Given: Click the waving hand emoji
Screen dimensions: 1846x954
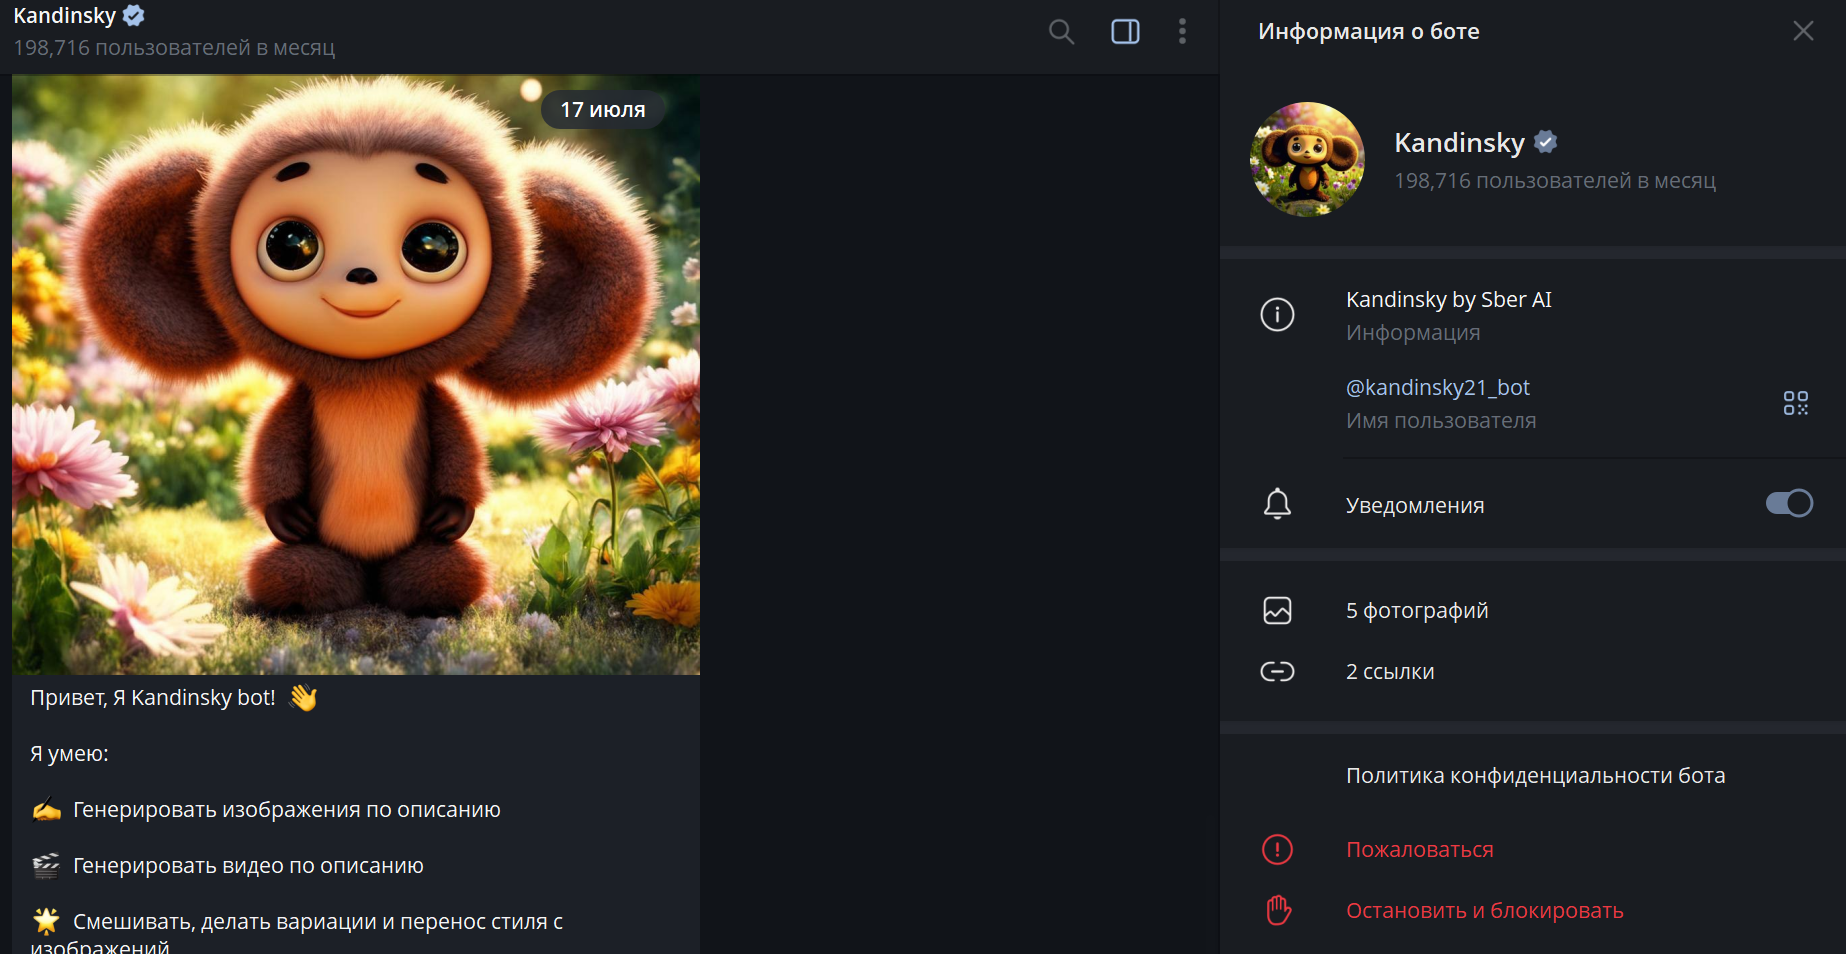Looking at the screenshot, I should (x=303, y=697).
